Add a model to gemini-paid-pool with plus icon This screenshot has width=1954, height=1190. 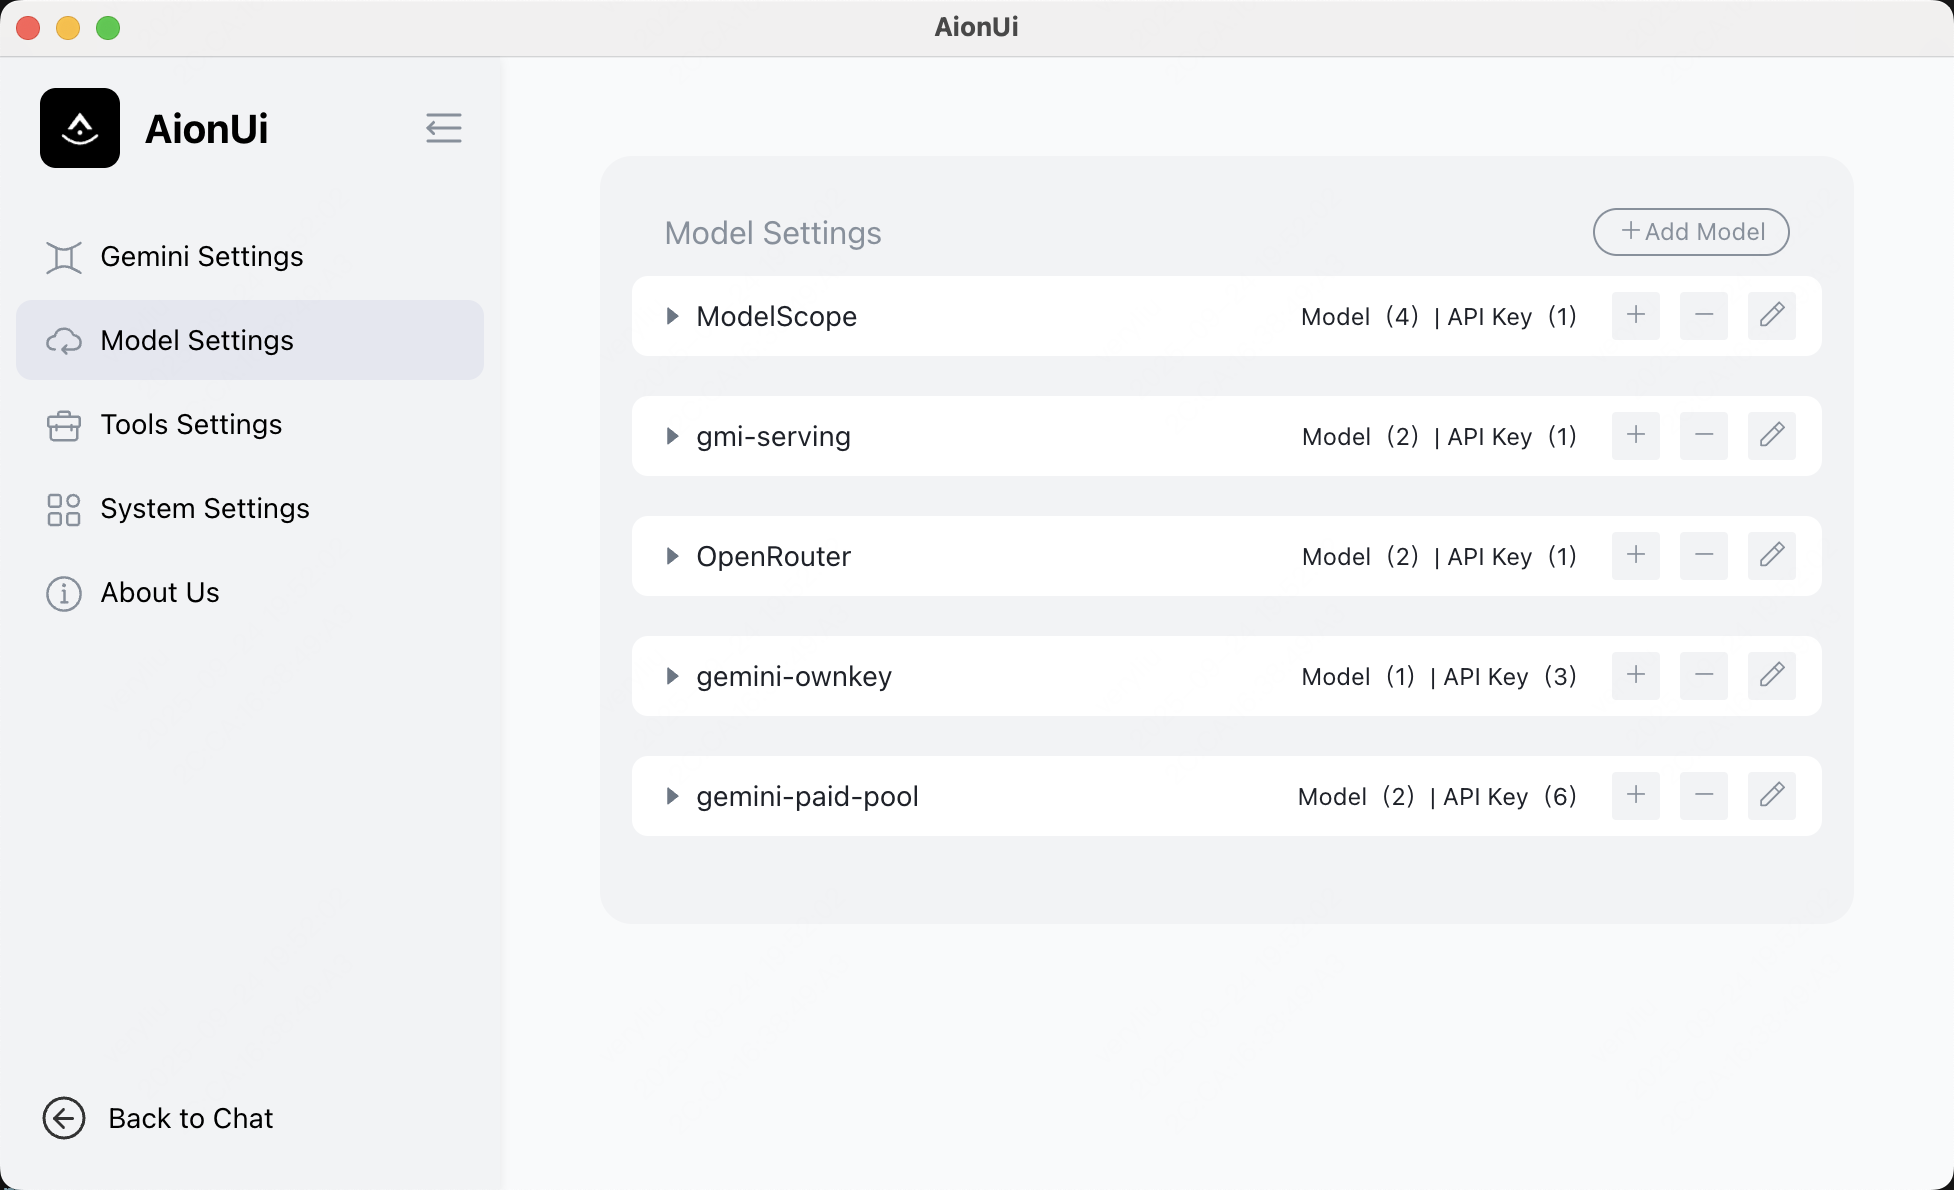[1636, 796]
